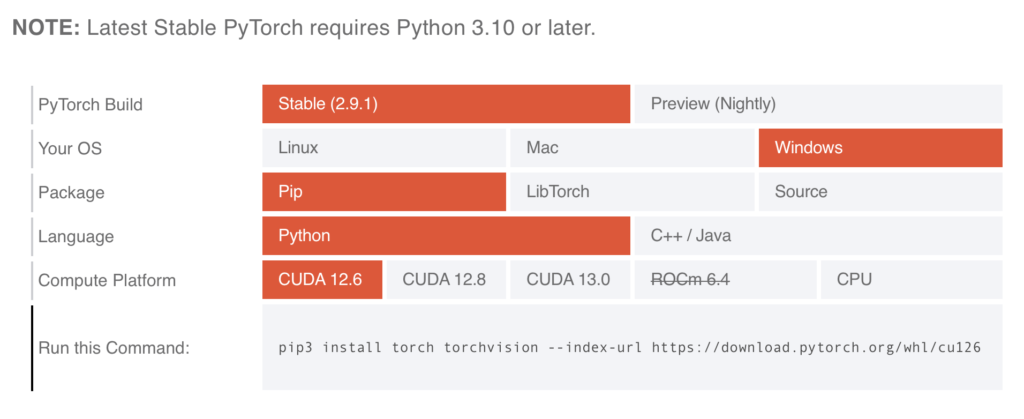Select the Source package option
Screen dimensions: 1024x419
pos(880,191)
